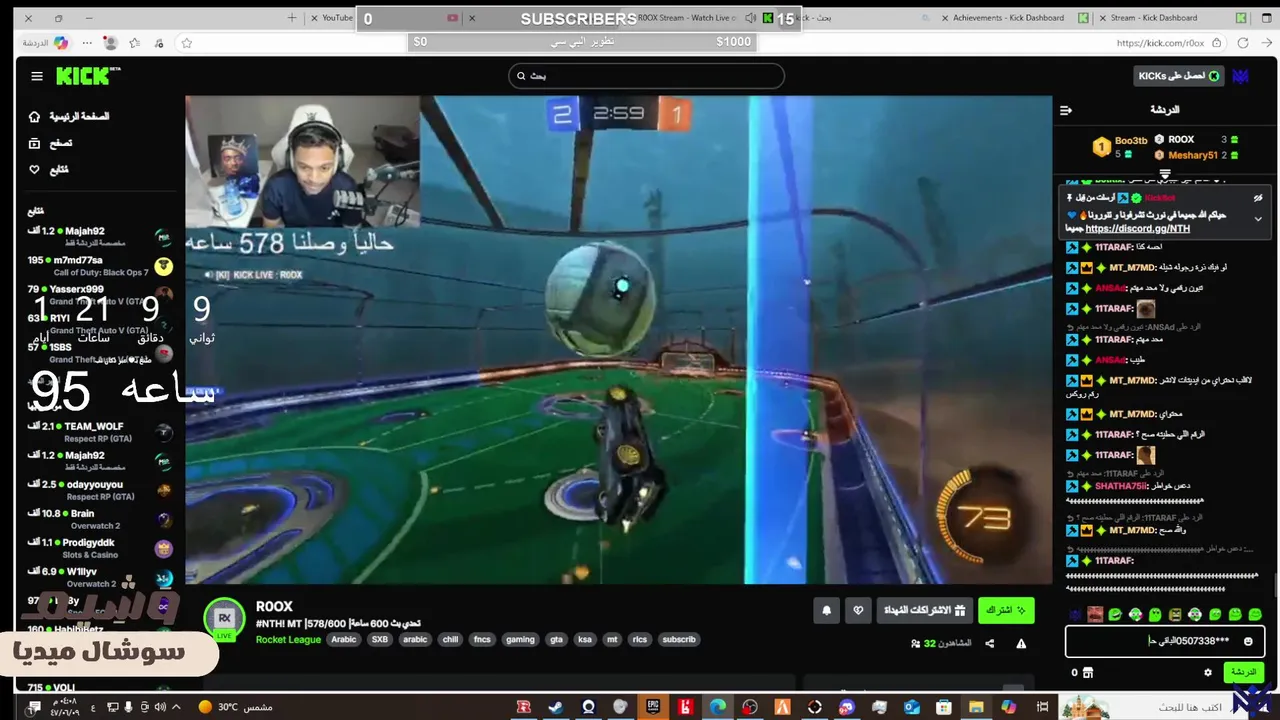
Task: Open Steam from the taskbar
Action: 555,707
